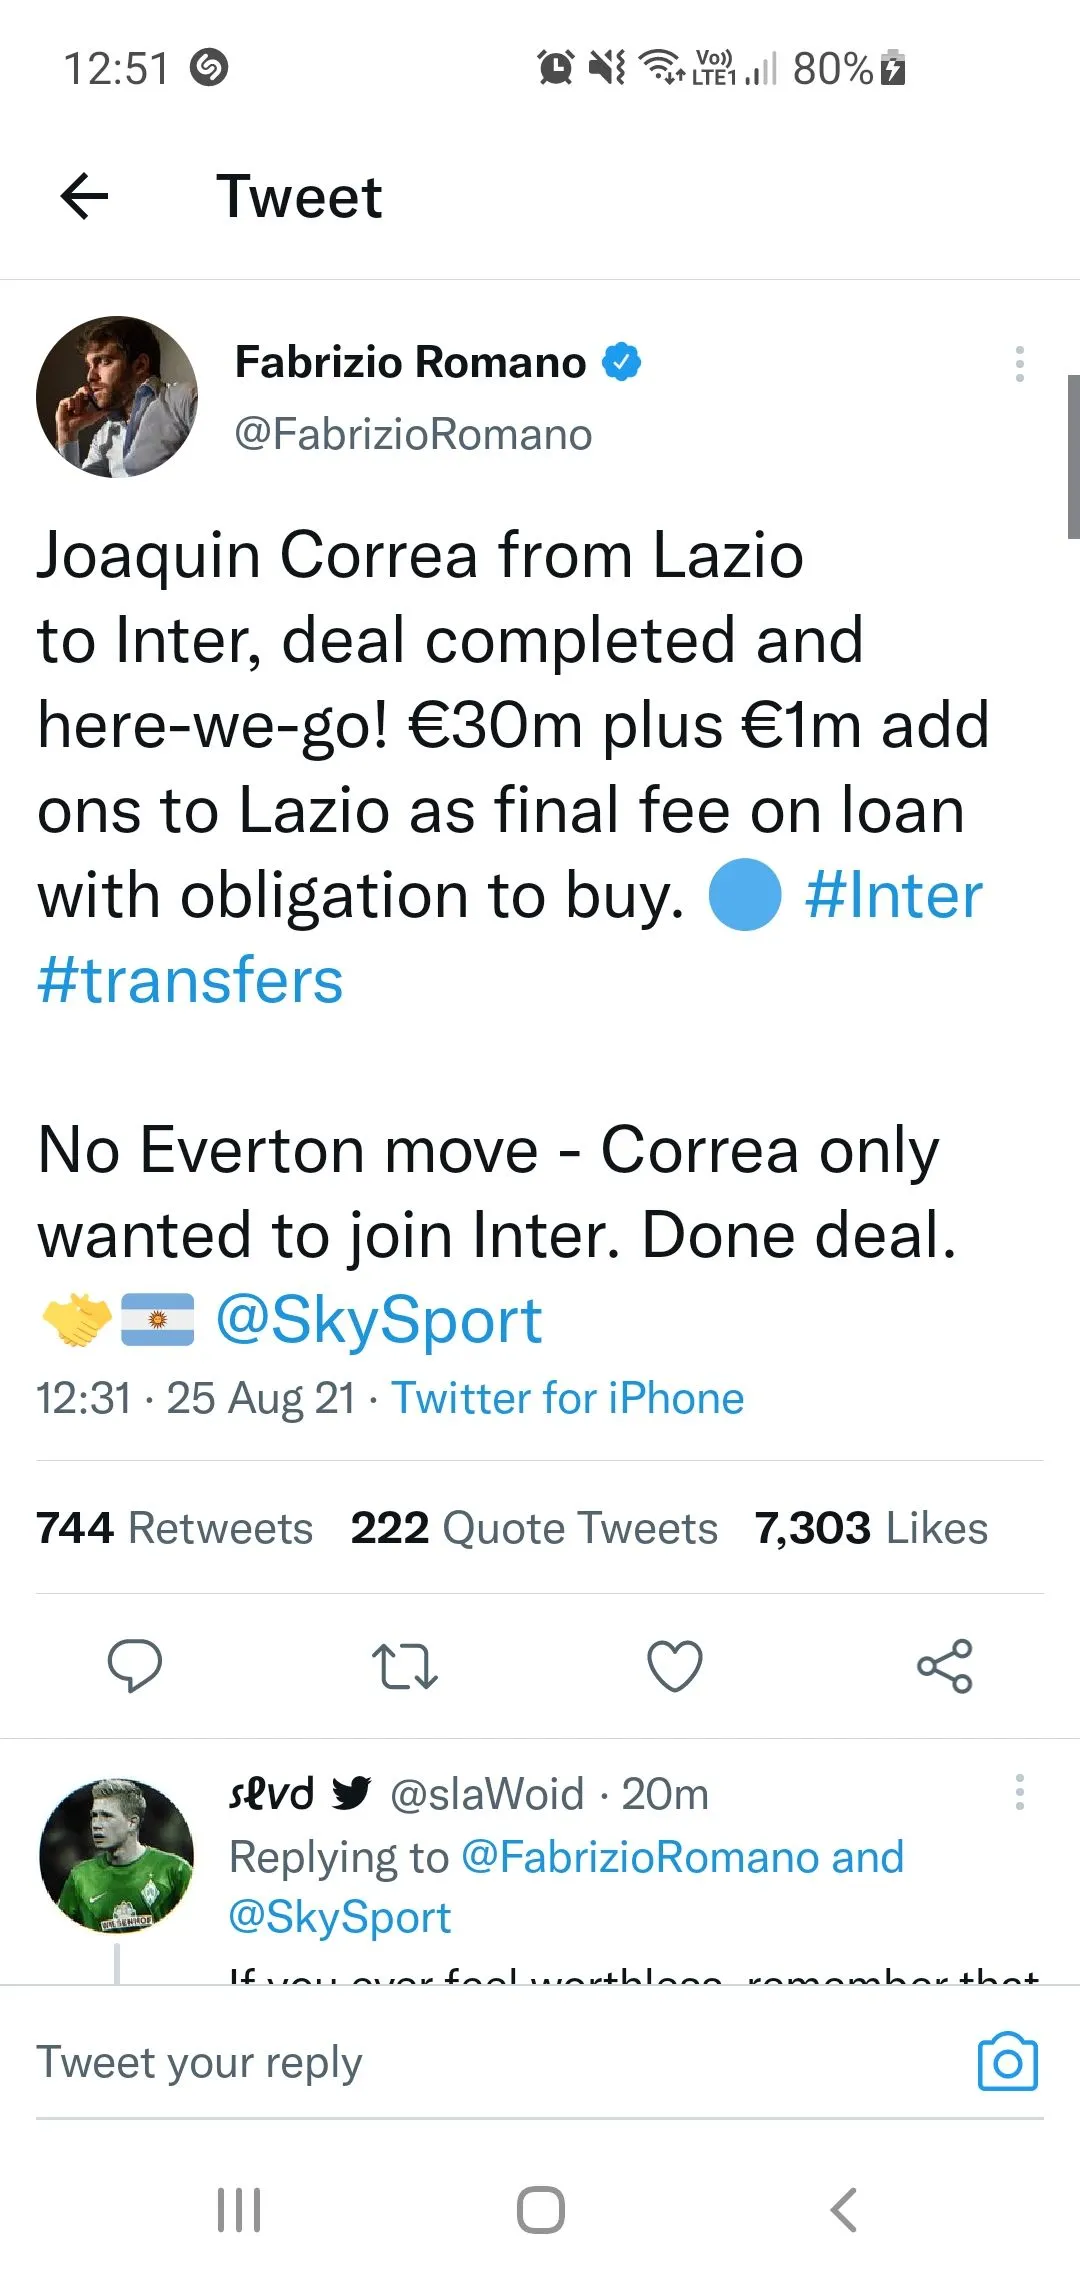Viewport: 1080px width, 2280px height.
Task: Open the Twitter for iPhone link
Action: click(567, 1398)
